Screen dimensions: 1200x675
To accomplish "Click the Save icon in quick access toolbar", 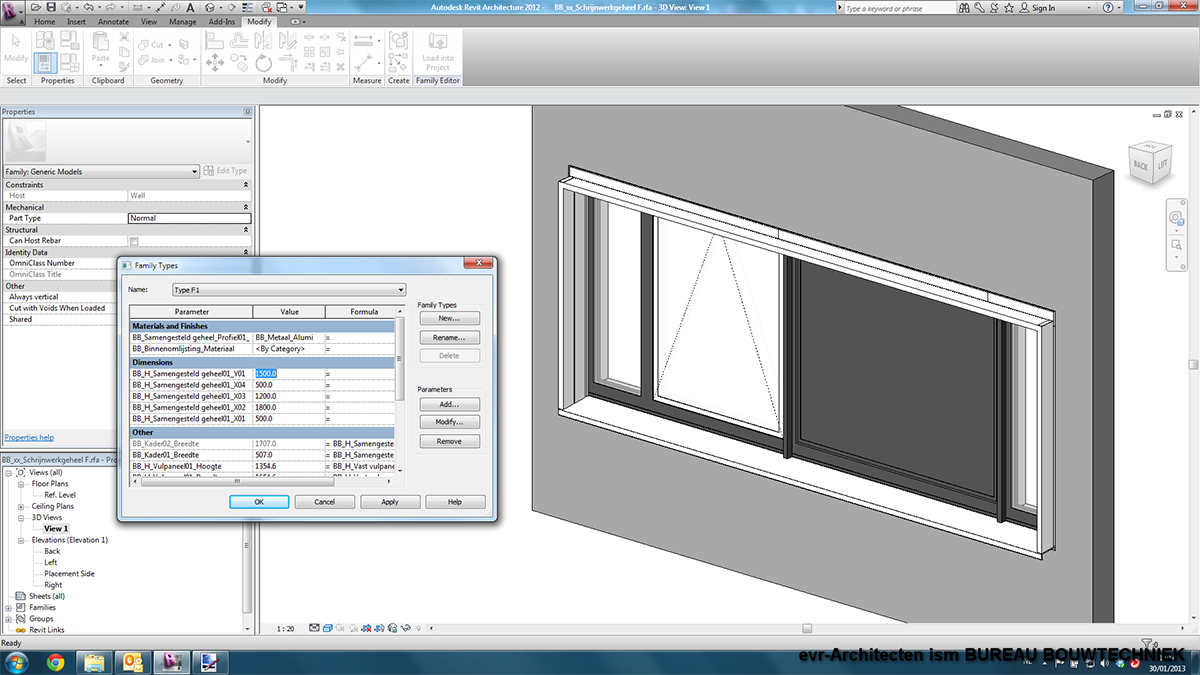I will [x=49, y=7].
